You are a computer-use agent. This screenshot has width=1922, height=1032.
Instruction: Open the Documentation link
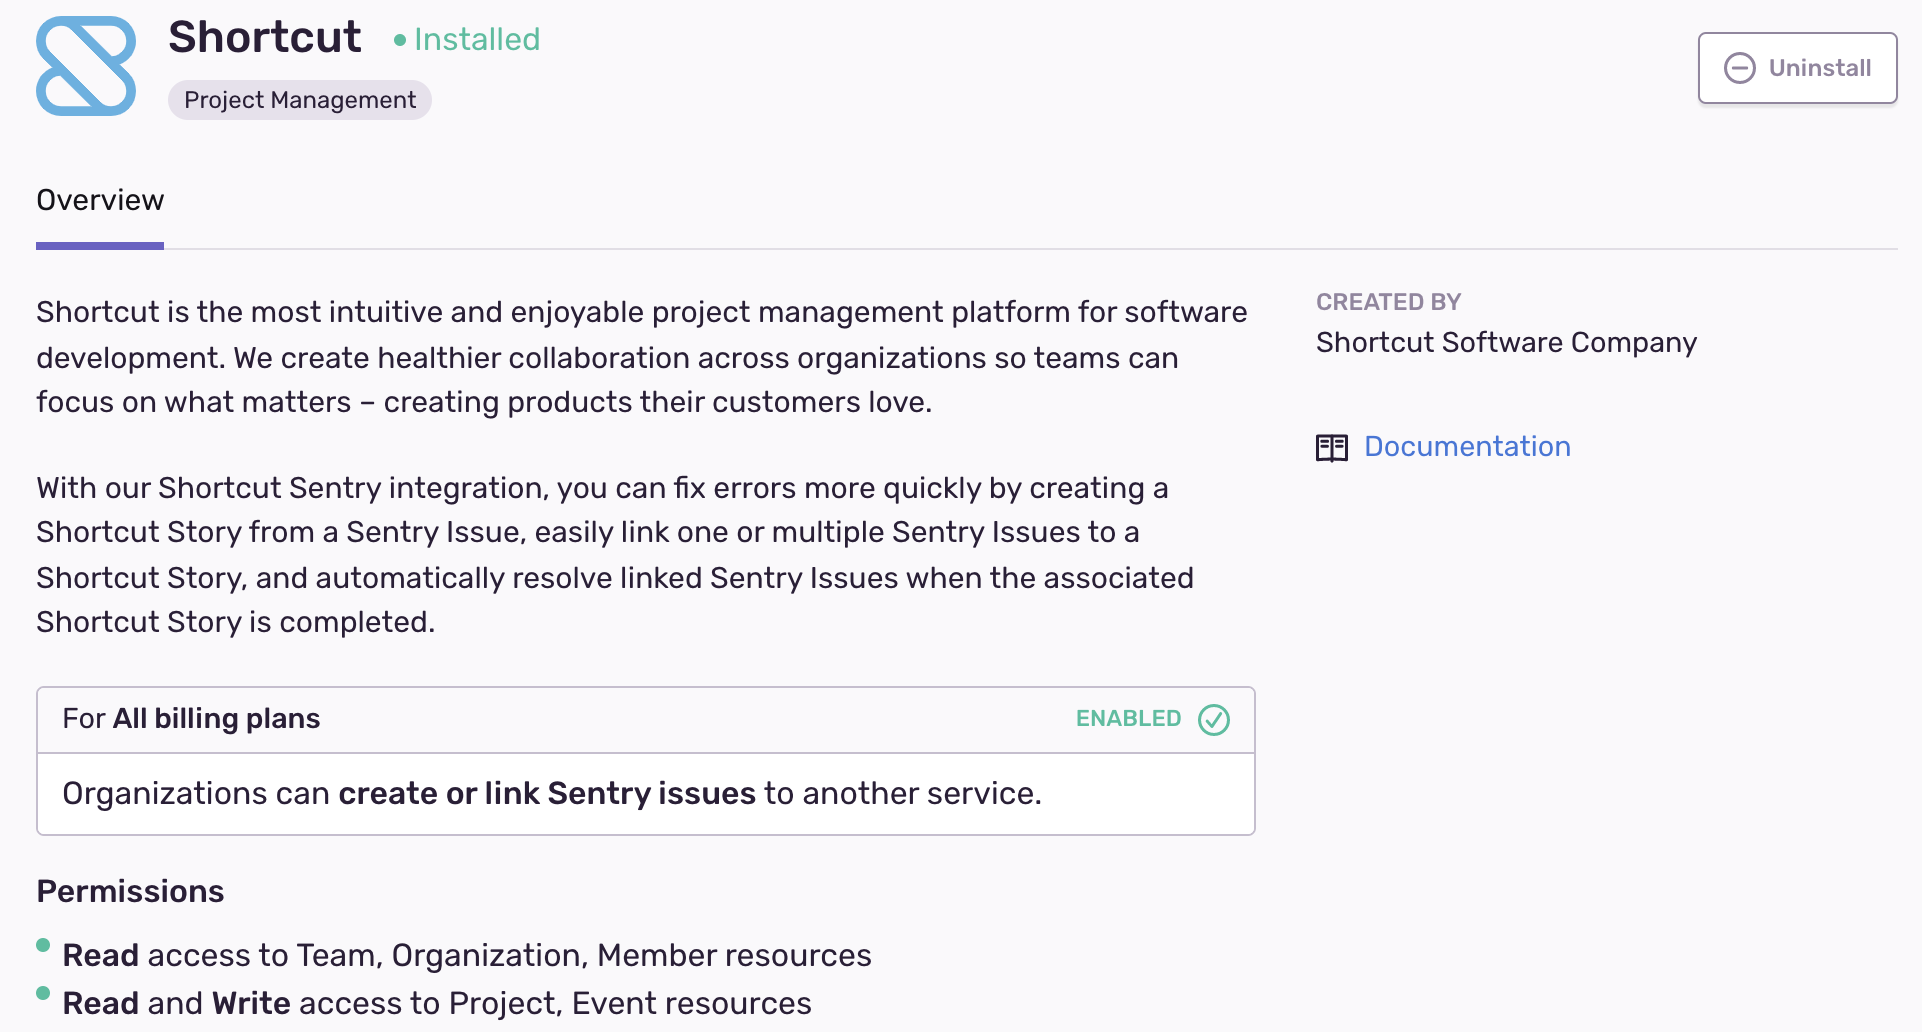[1466, 447]
